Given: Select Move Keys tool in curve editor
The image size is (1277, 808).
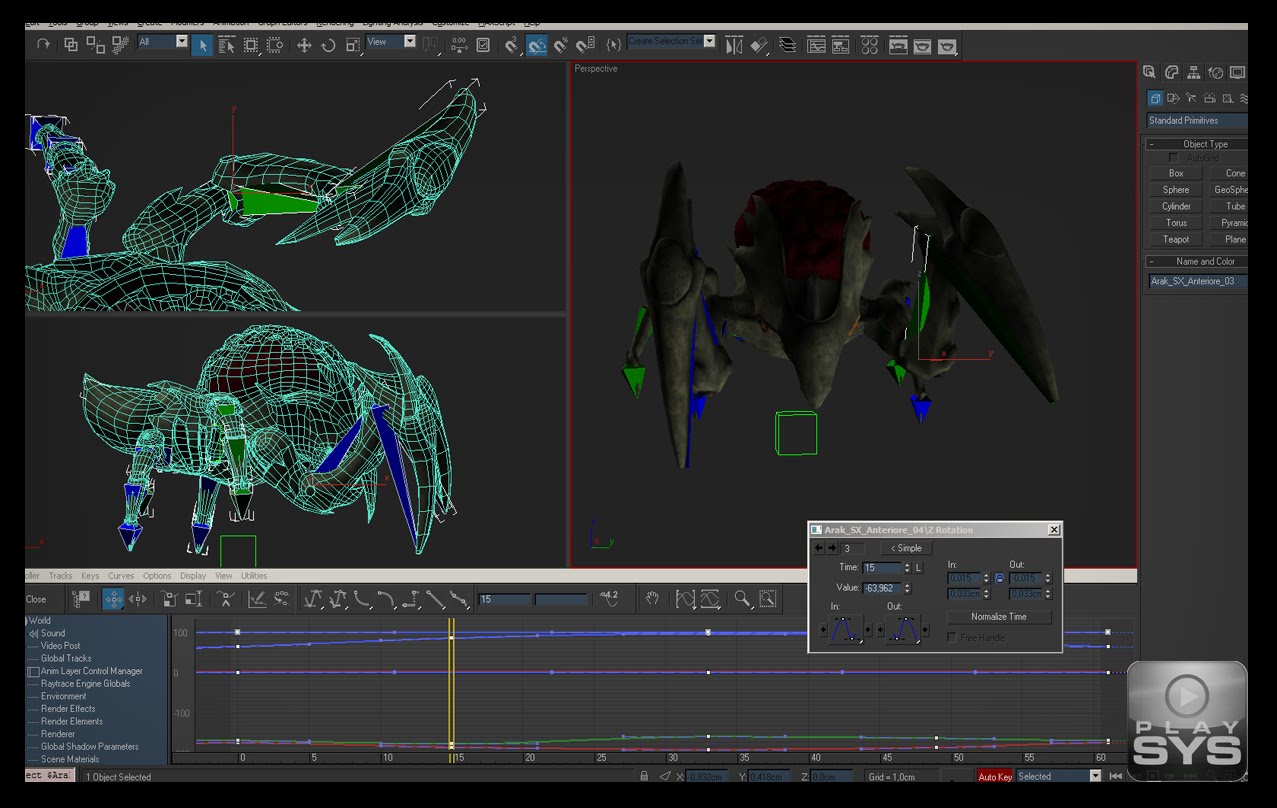Looking at the screenshot, I should 113,598.
